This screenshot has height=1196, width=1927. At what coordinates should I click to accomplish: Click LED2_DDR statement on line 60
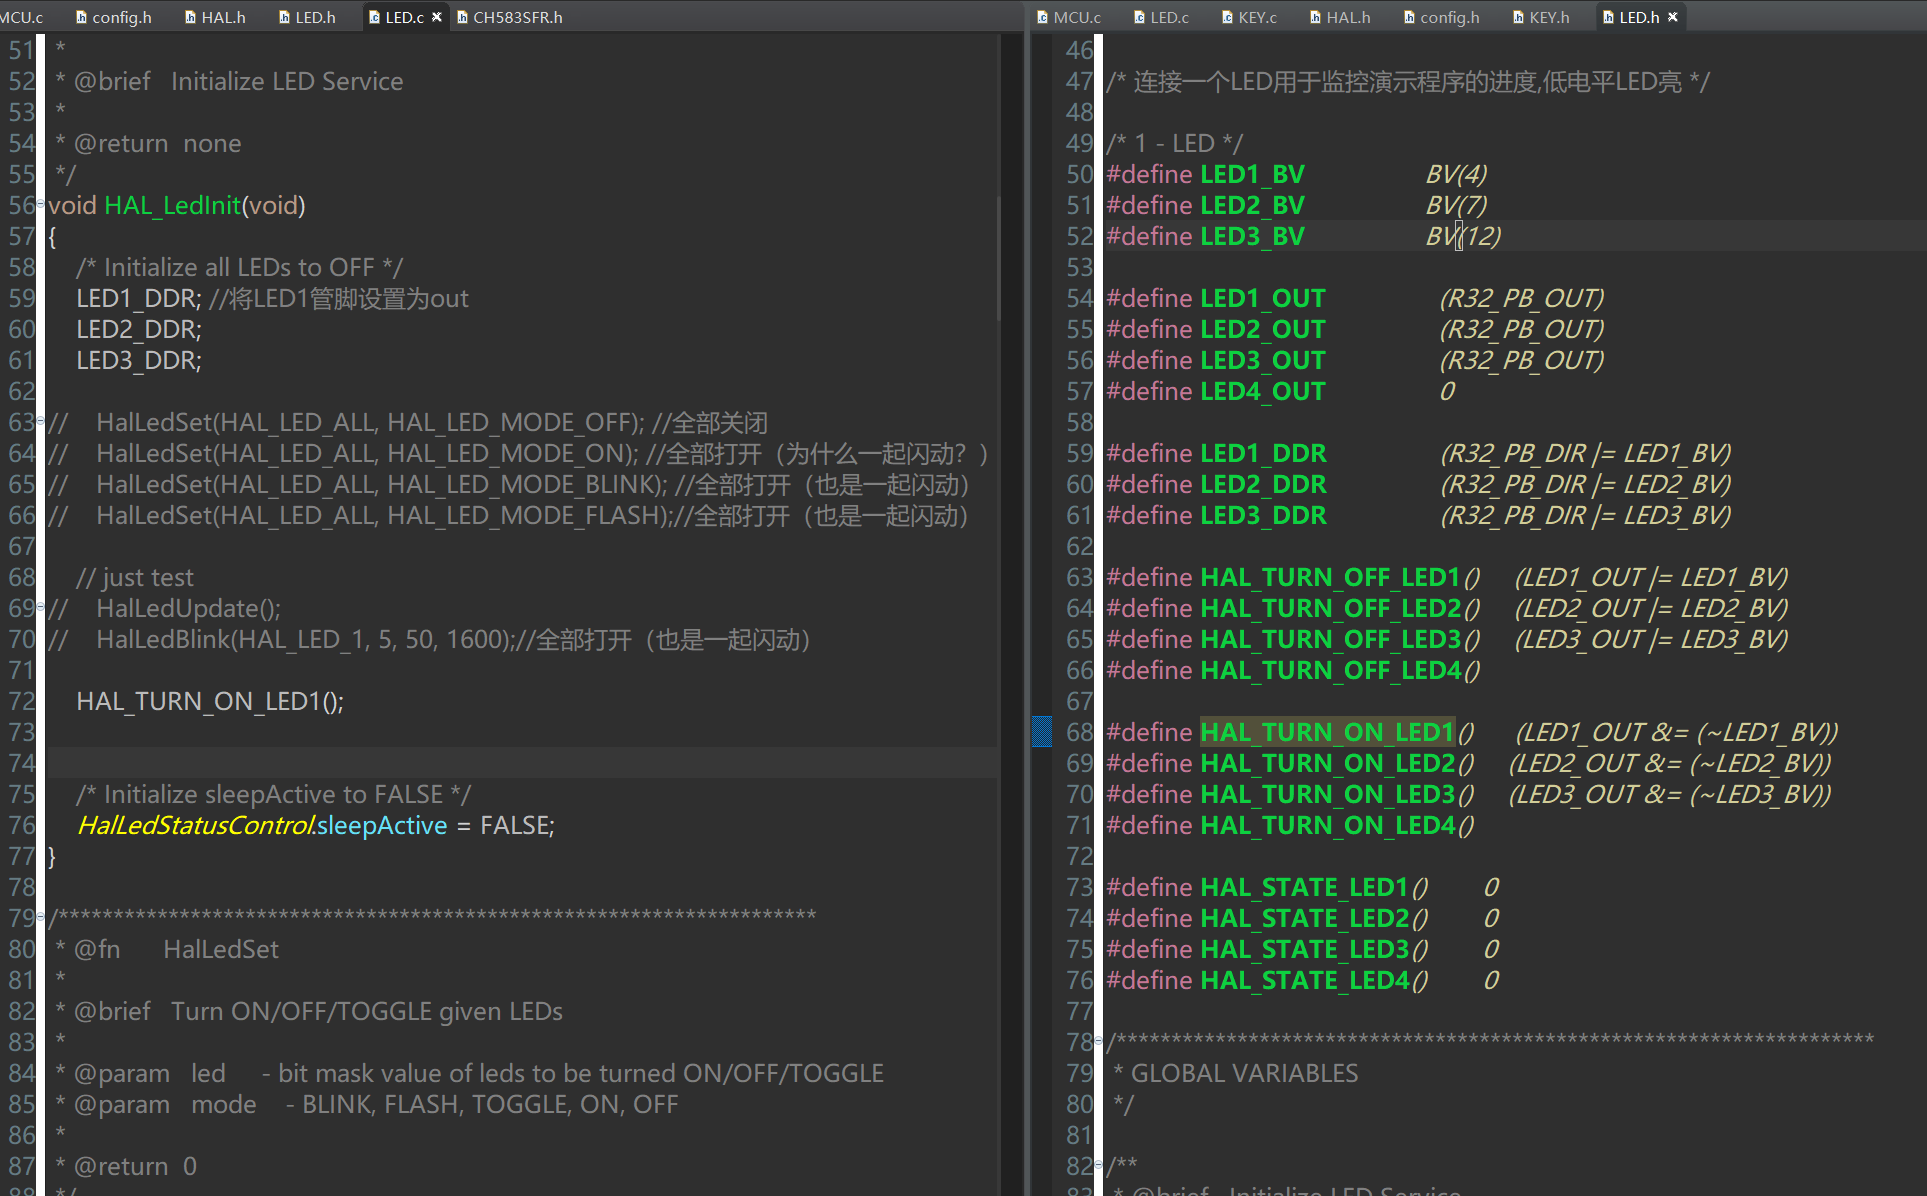tap(139, 329)
